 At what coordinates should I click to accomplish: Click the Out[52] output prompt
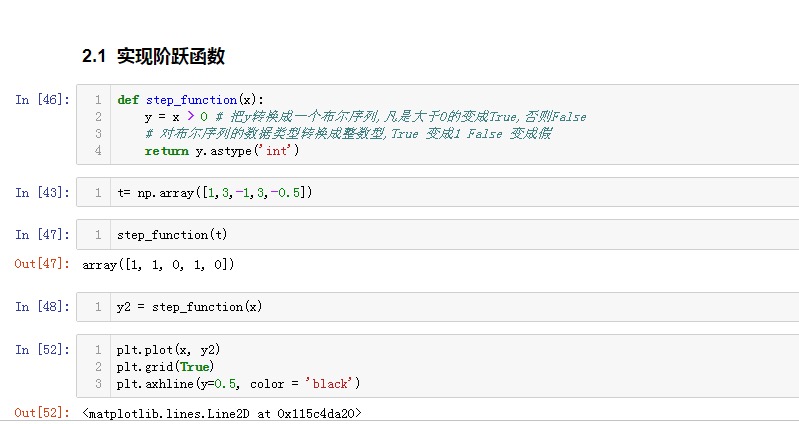coord(41,413)
